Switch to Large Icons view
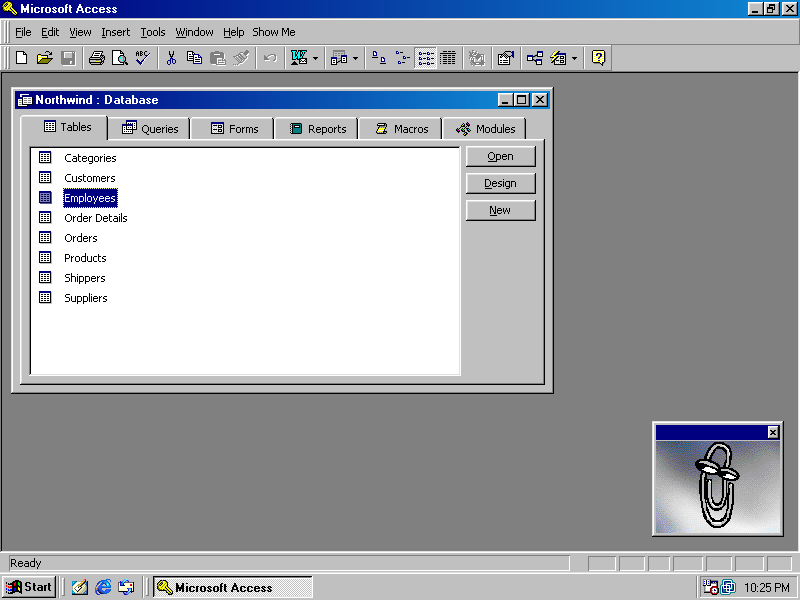The image size is (800, 600). coord(379,58)
